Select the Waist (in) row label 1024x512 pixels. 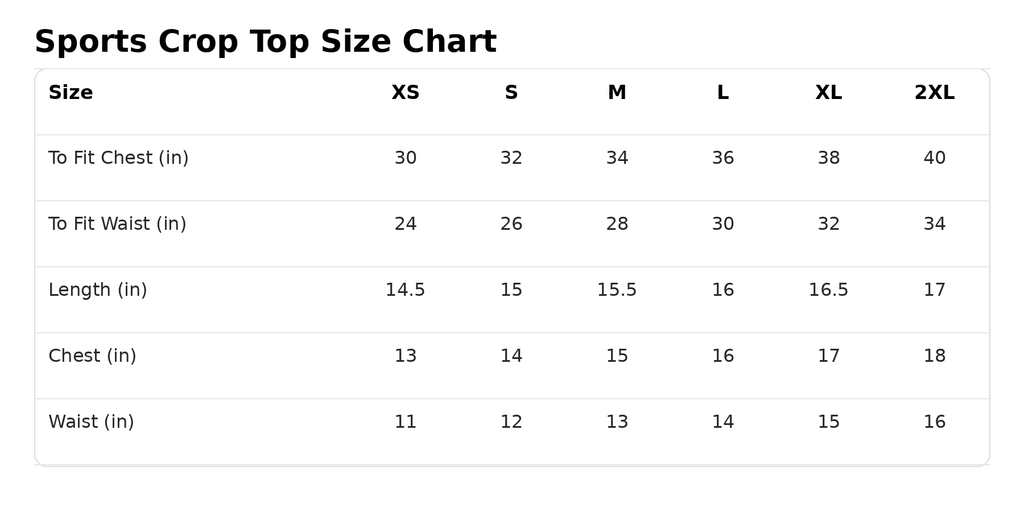[91, 422]
